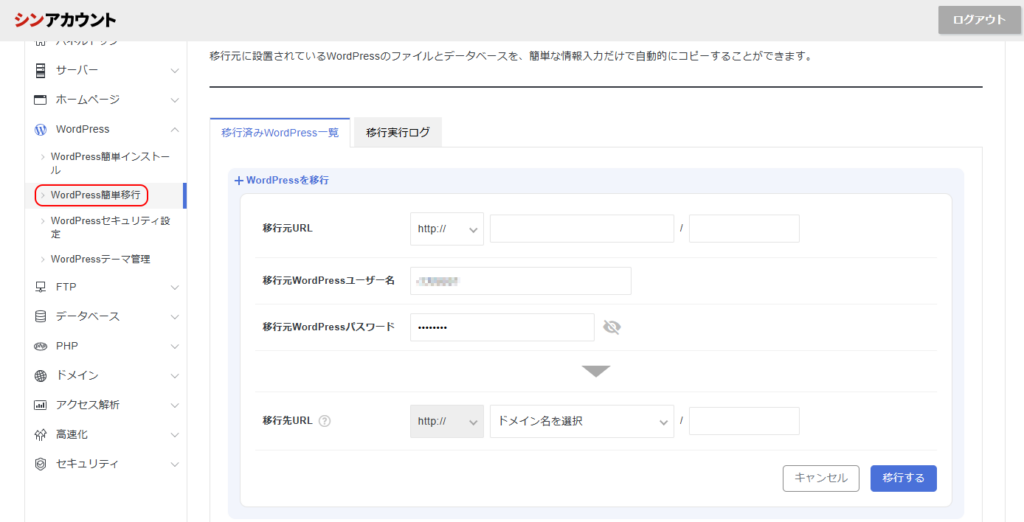
Task: Expand the セキュリティ menu chevron
Action: click(x=174, y=464)
